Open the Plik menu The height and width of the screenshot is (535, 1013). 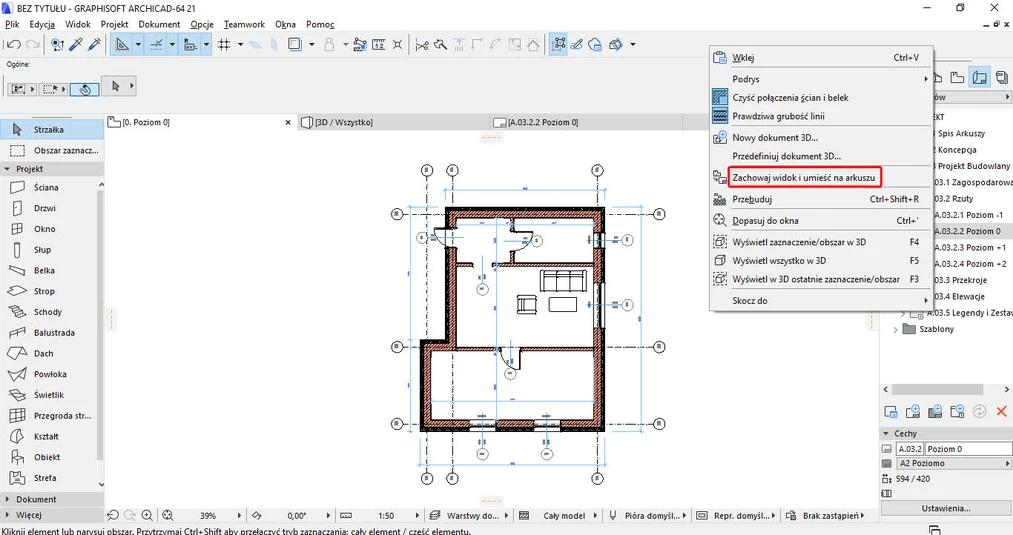point(12,24)
